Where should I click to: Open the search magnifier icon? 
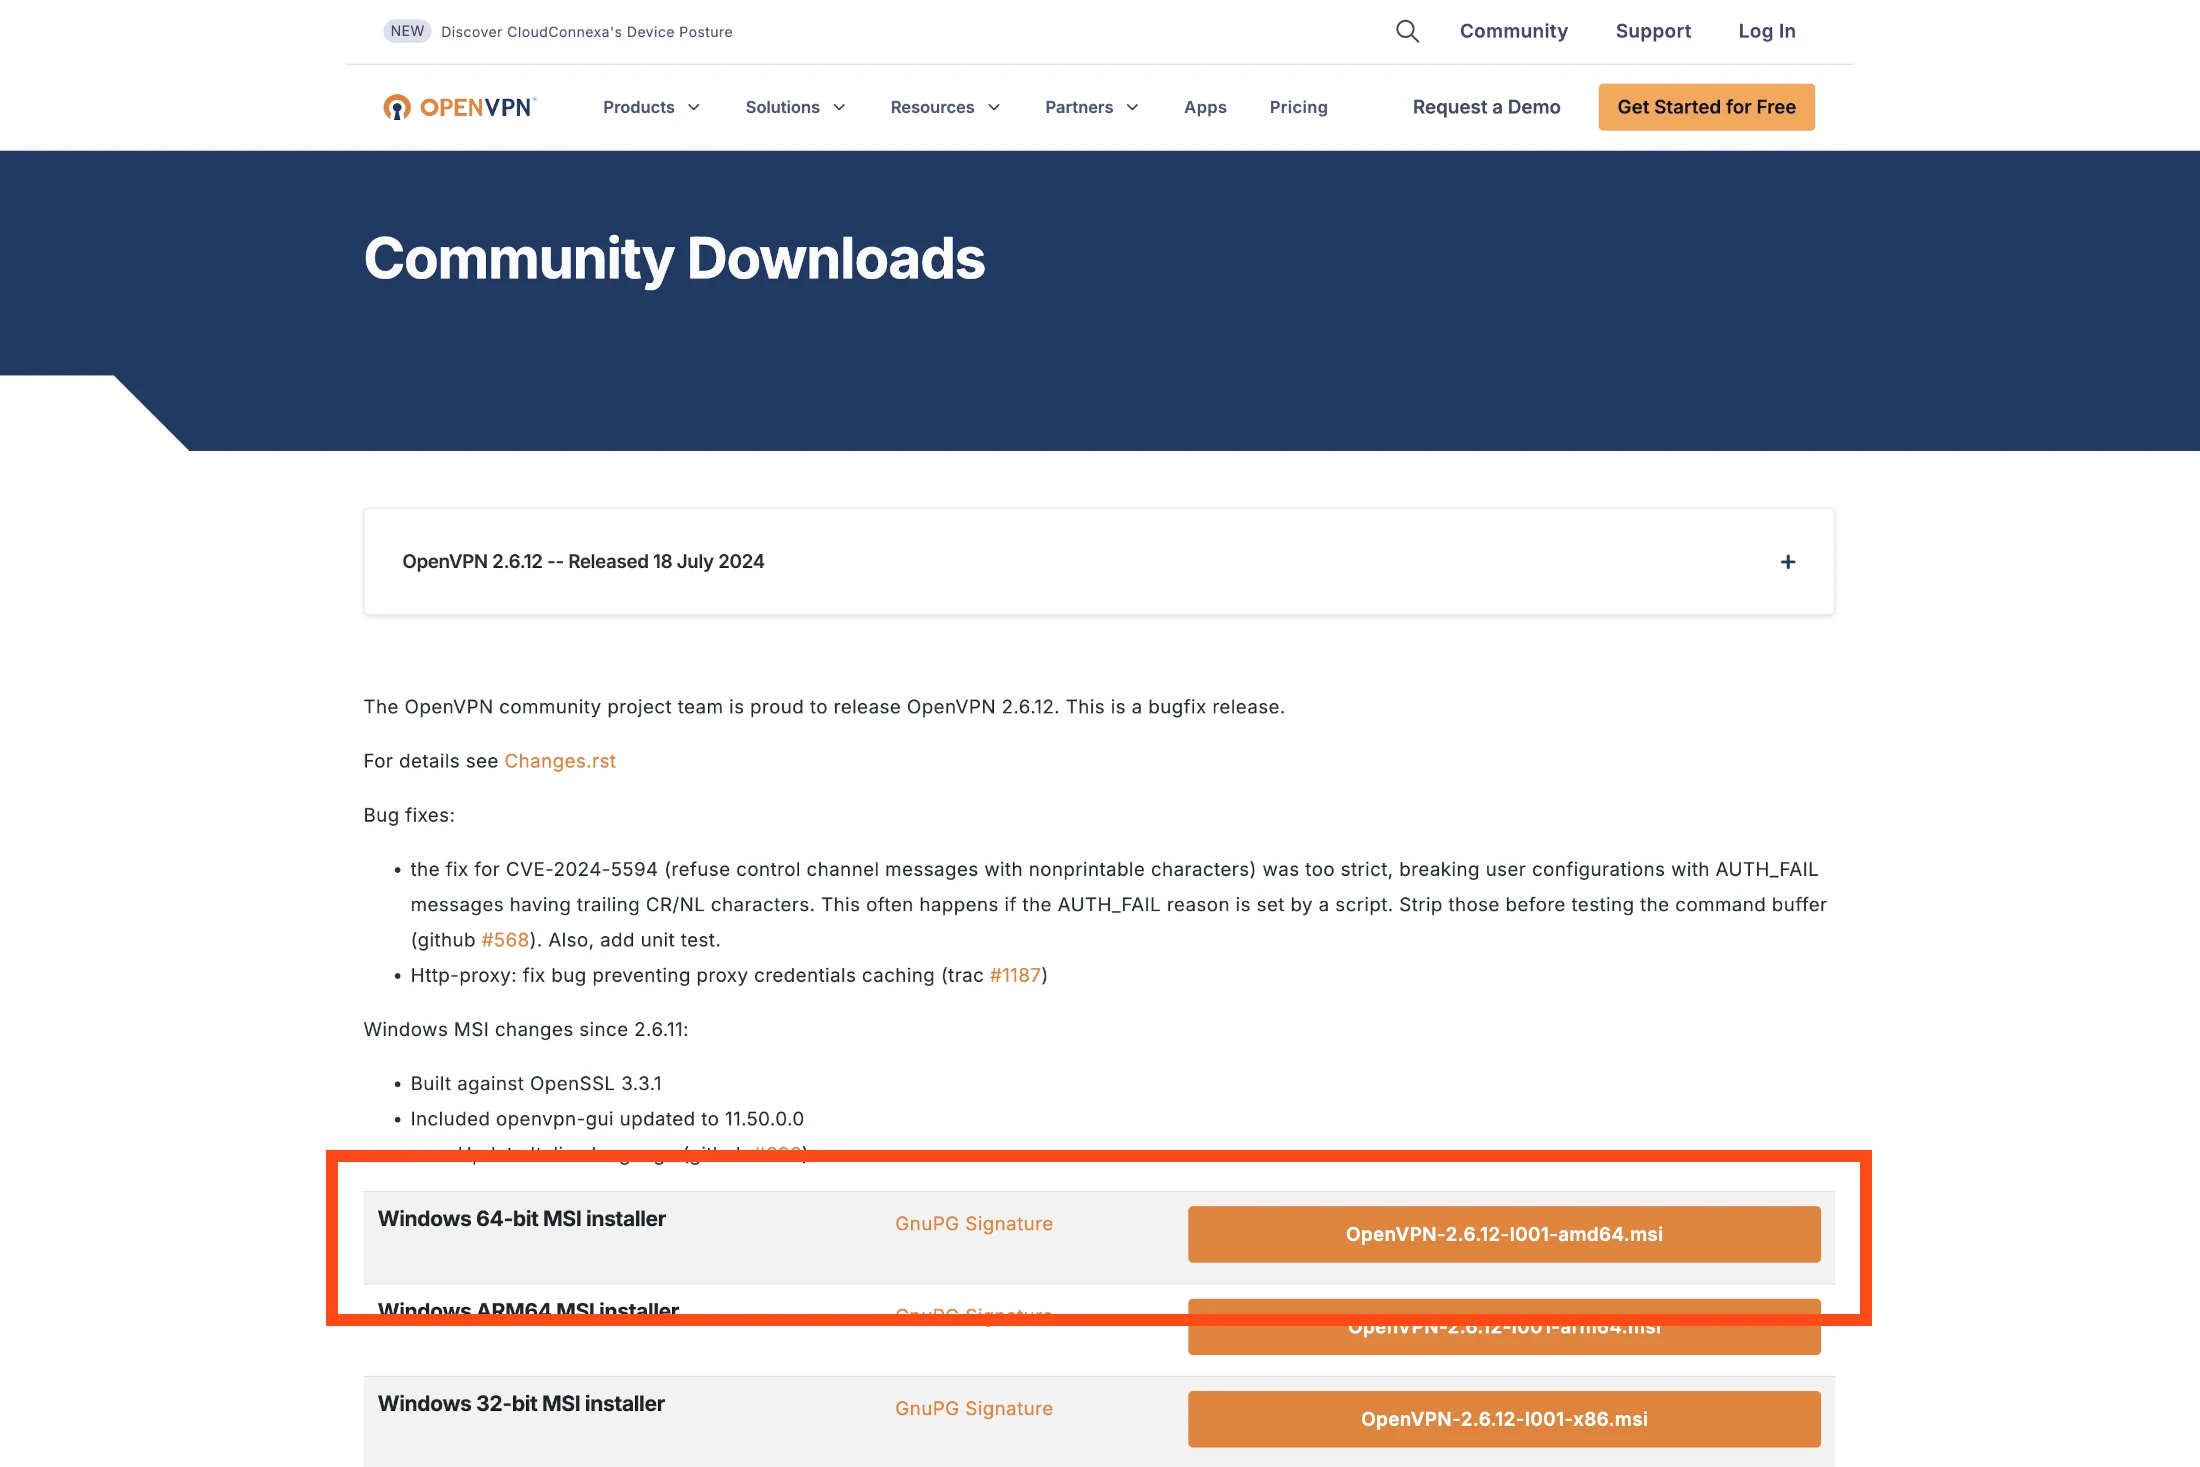1407,31
